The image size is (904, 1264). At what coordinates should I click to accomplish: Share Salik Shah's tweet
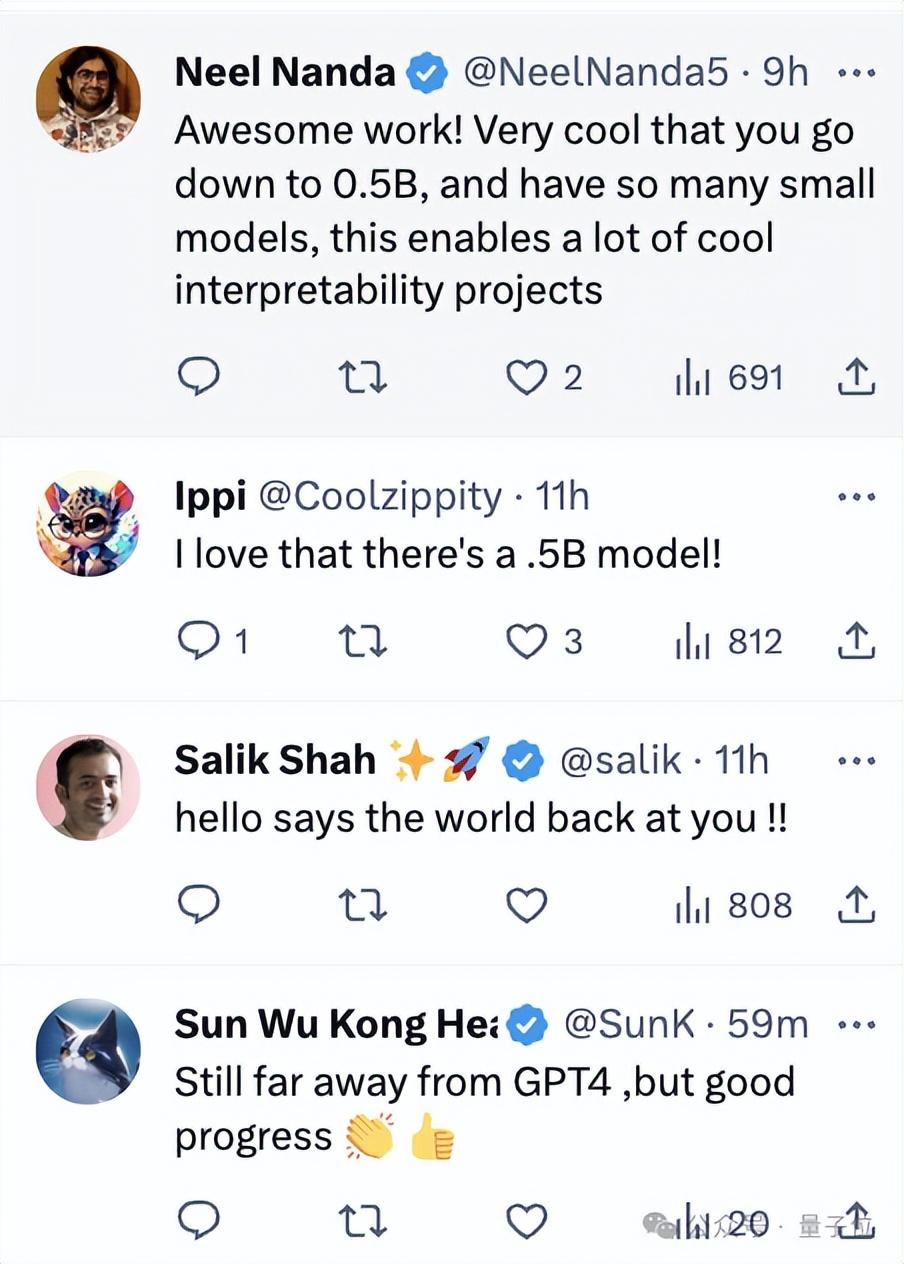tap(855, 906)
